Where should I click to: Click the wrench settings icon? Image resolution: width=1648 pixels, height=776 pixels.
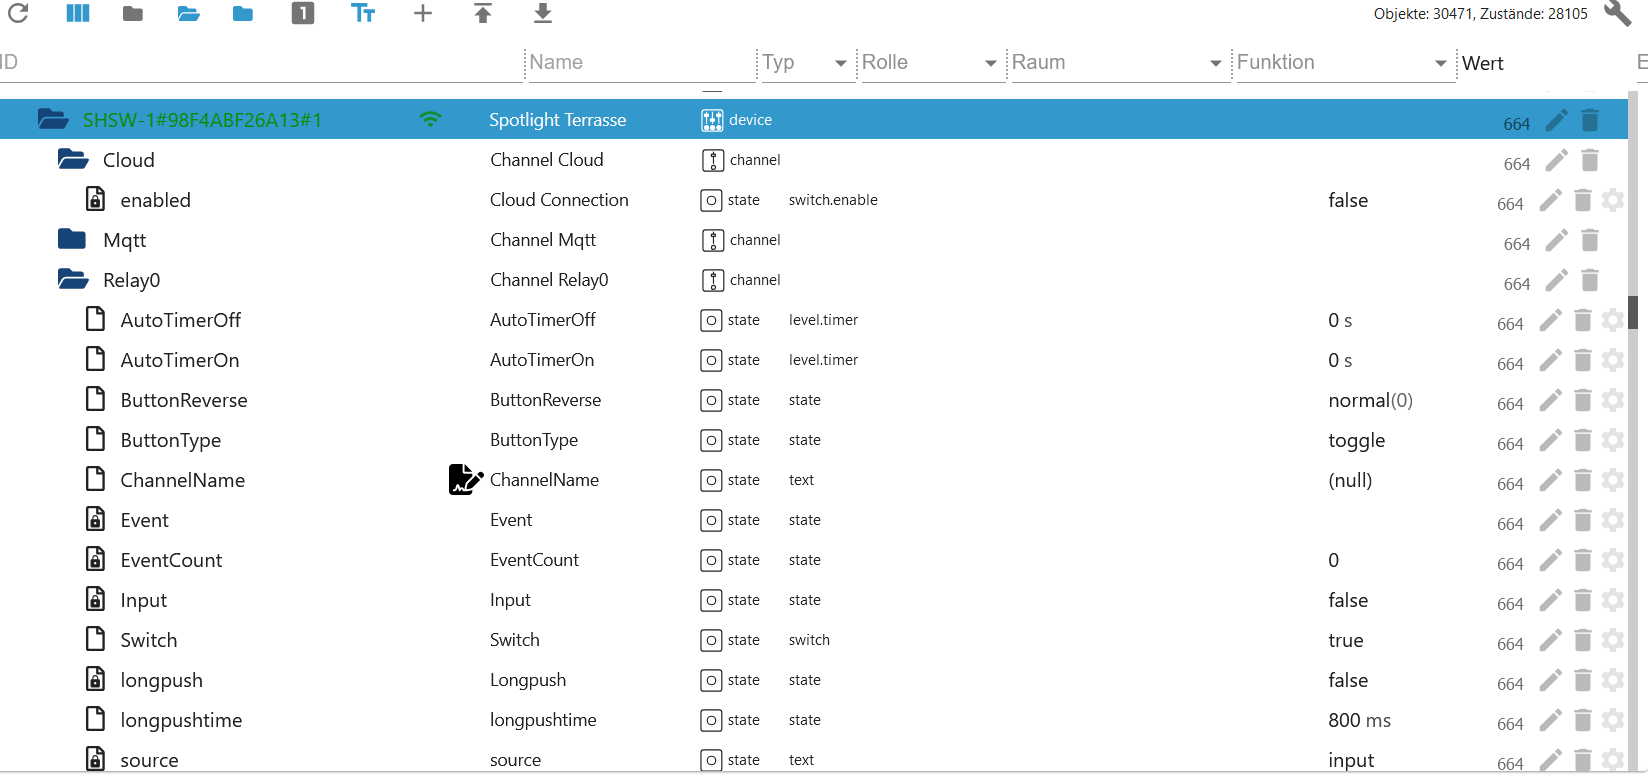(x=1617, y=13)
